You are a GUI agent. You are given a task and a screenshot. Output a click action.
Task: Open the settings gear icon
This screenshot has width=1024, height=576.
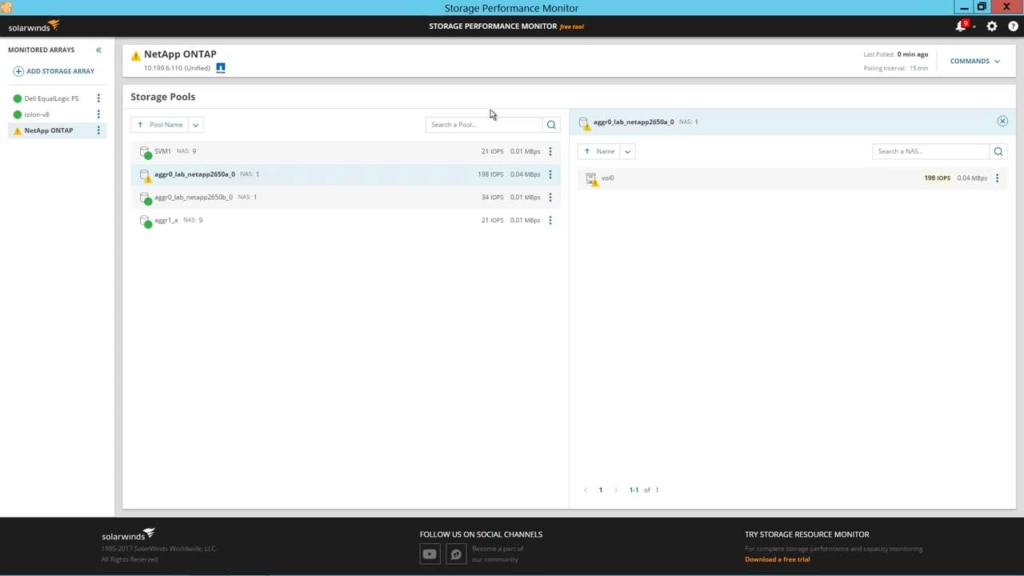click(991, 27)
